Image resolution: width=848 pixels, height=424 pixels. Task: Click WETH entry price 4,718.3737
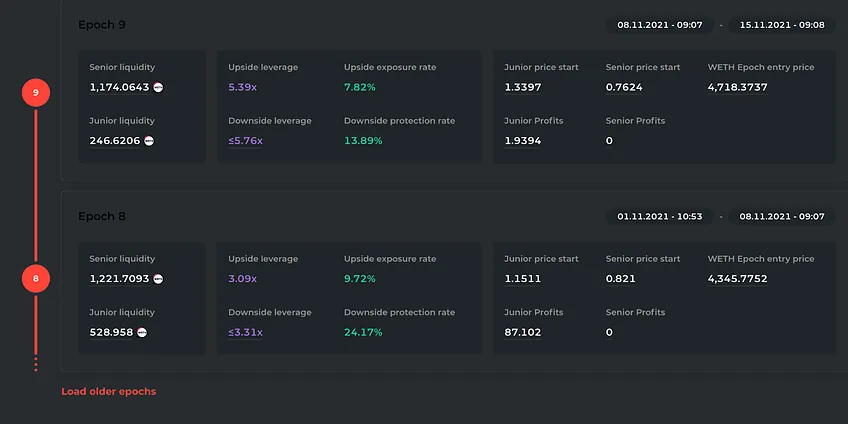(x=738, y=87)
